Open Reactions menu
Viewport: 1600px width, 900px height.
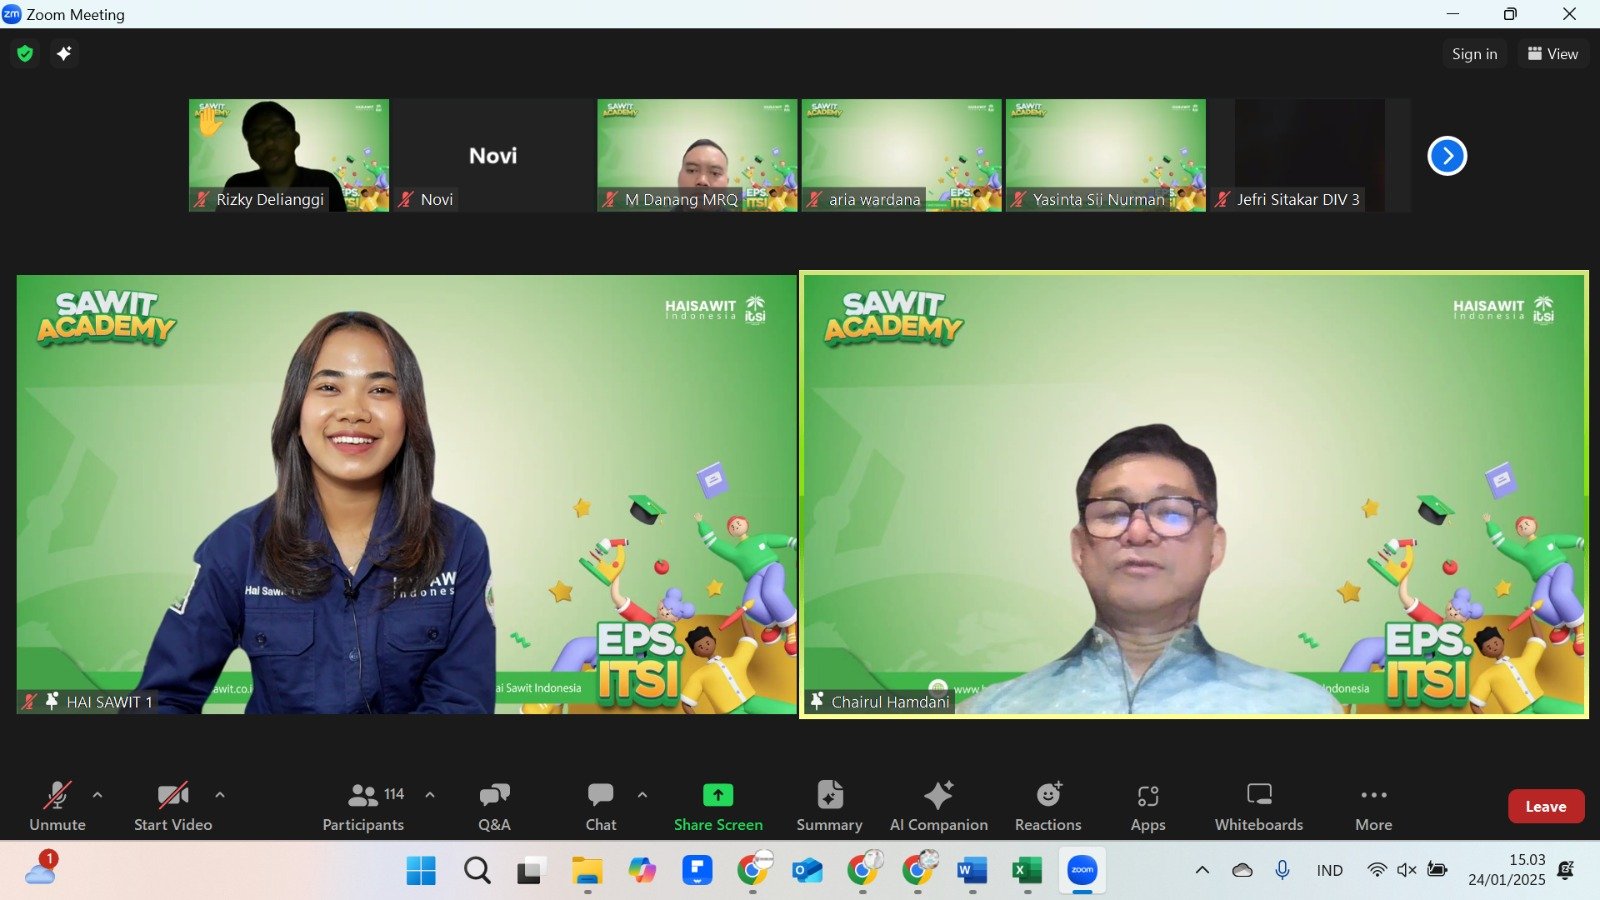[1048, 806]
